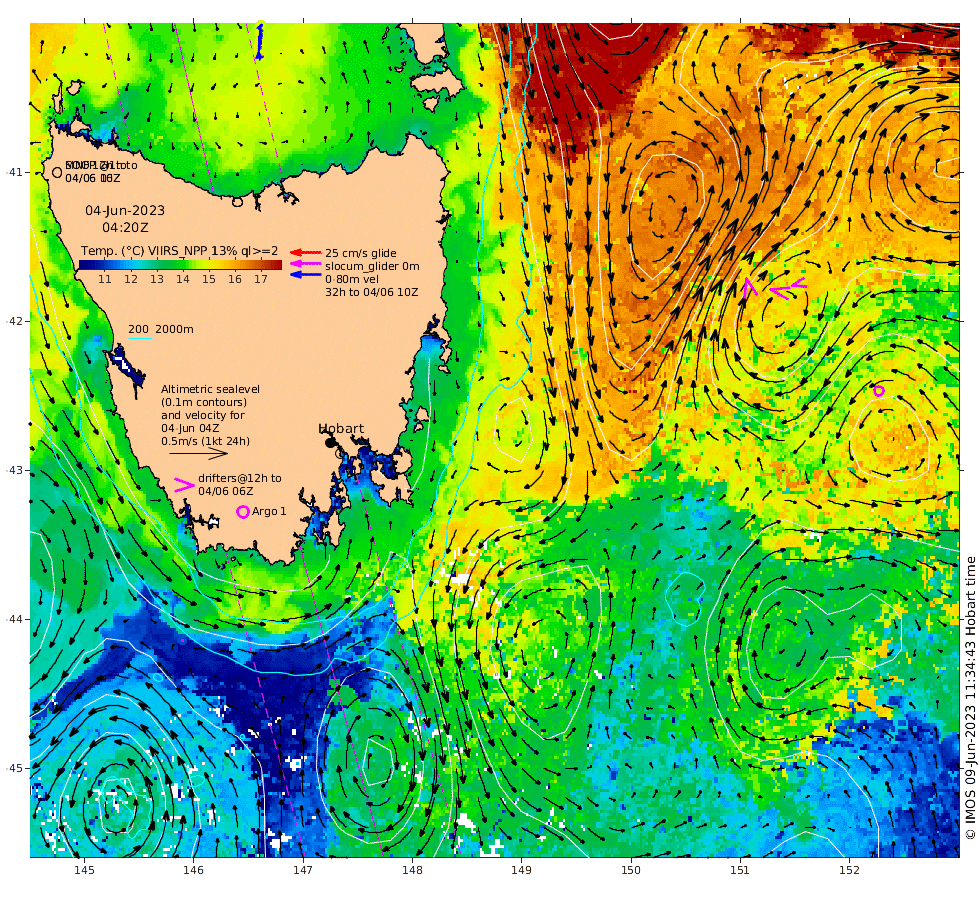Image resolution: width=980 pixels, height=900 pixels.
Task: Click the '0-80m vel' legend text
Action: [x=352, y=279]
